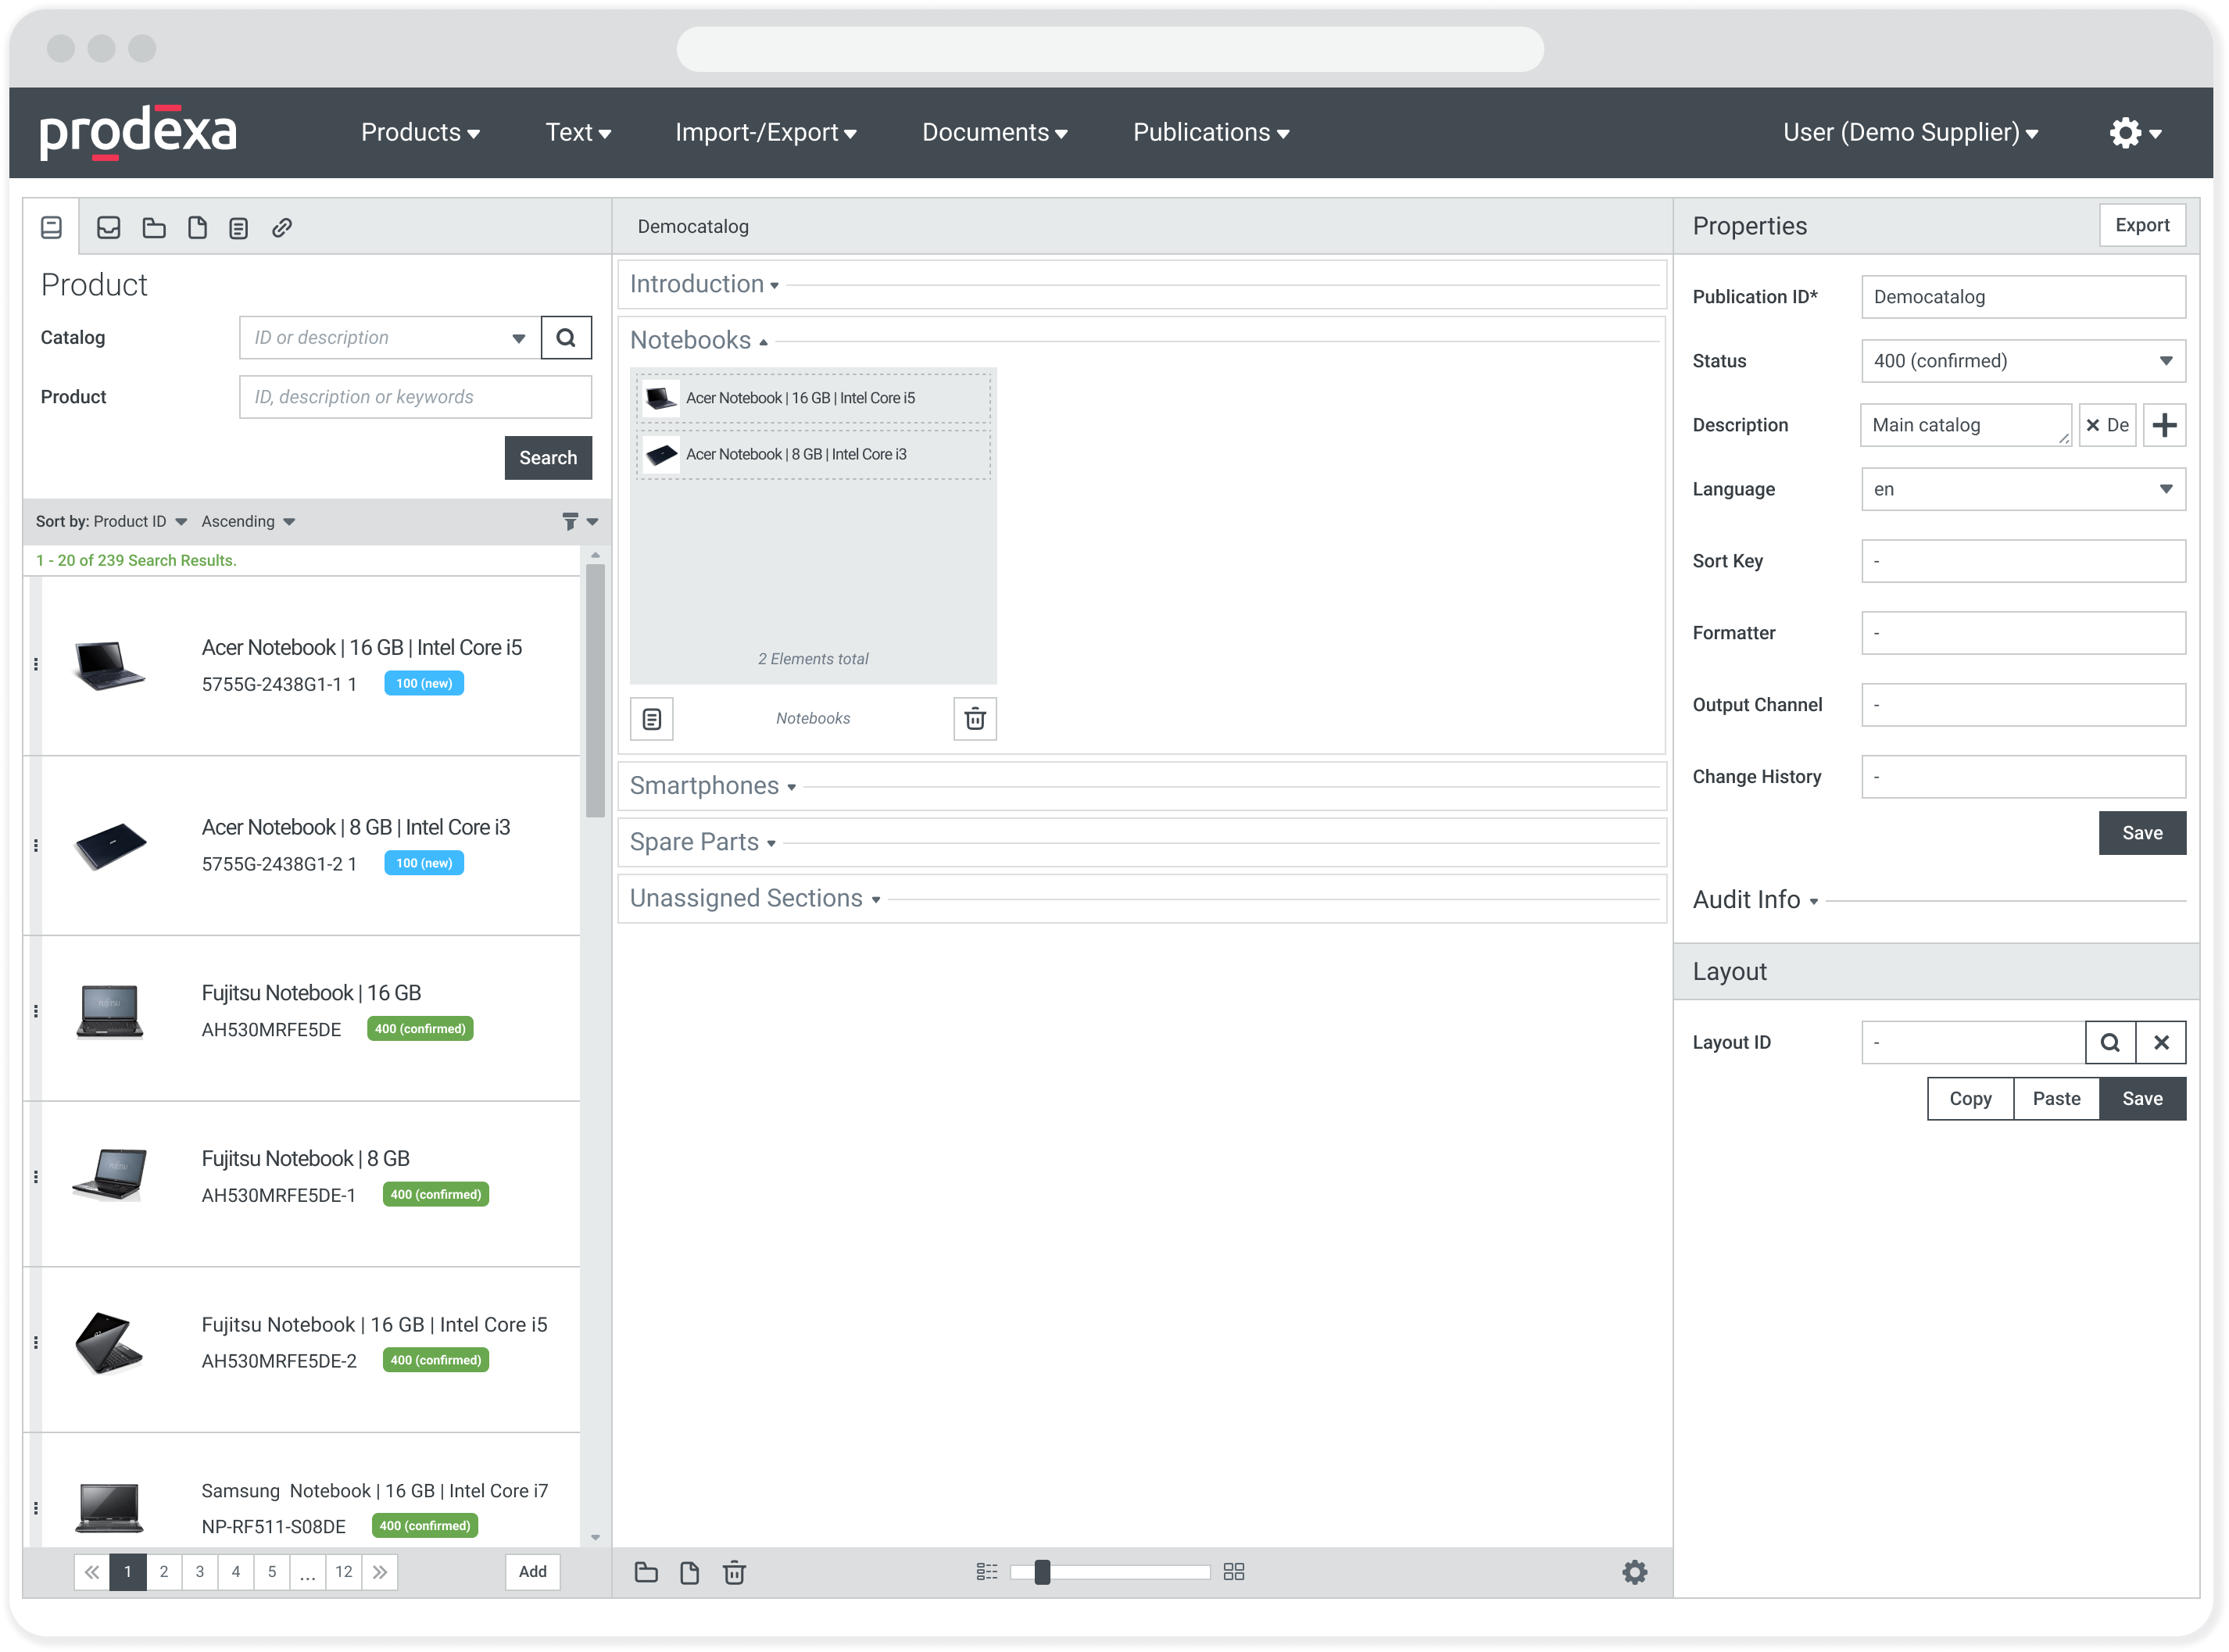This screenshot has height=1652, width=2229.
Task: Click the filter icon above search results
Action: (570, 521)
